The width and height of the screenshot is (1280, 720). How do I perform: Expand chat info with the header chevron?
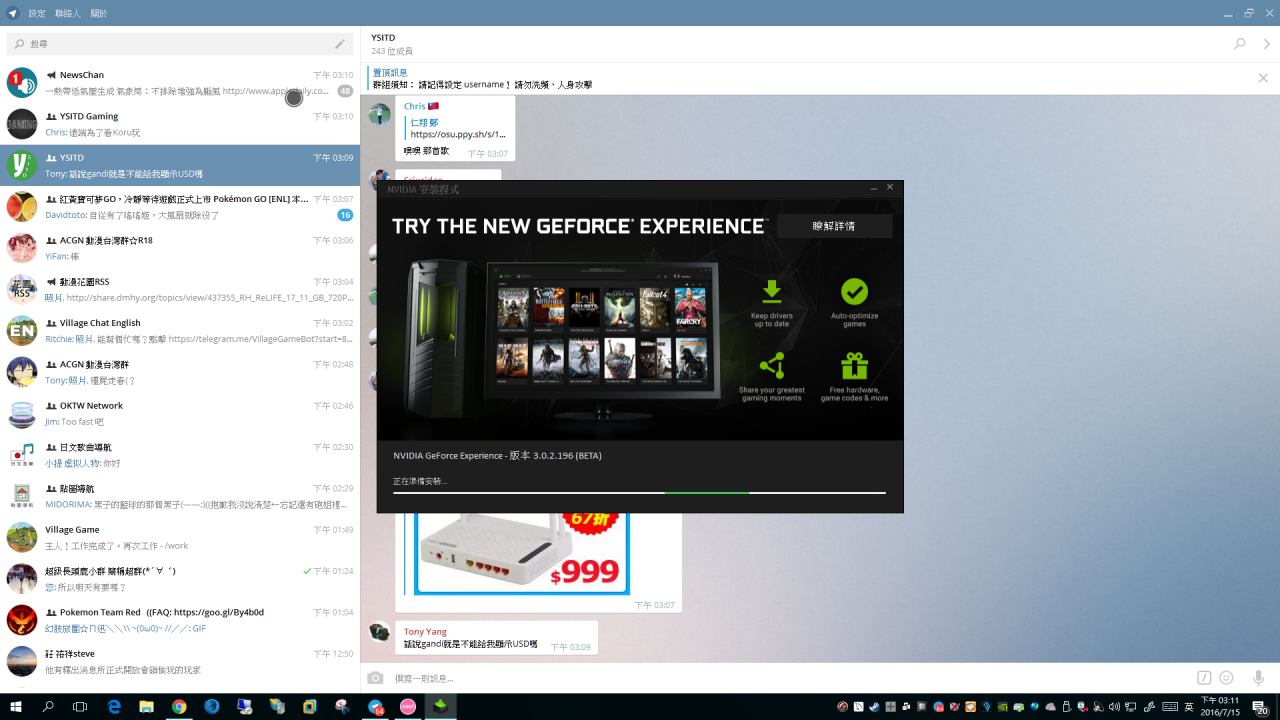pos(1267,44)
